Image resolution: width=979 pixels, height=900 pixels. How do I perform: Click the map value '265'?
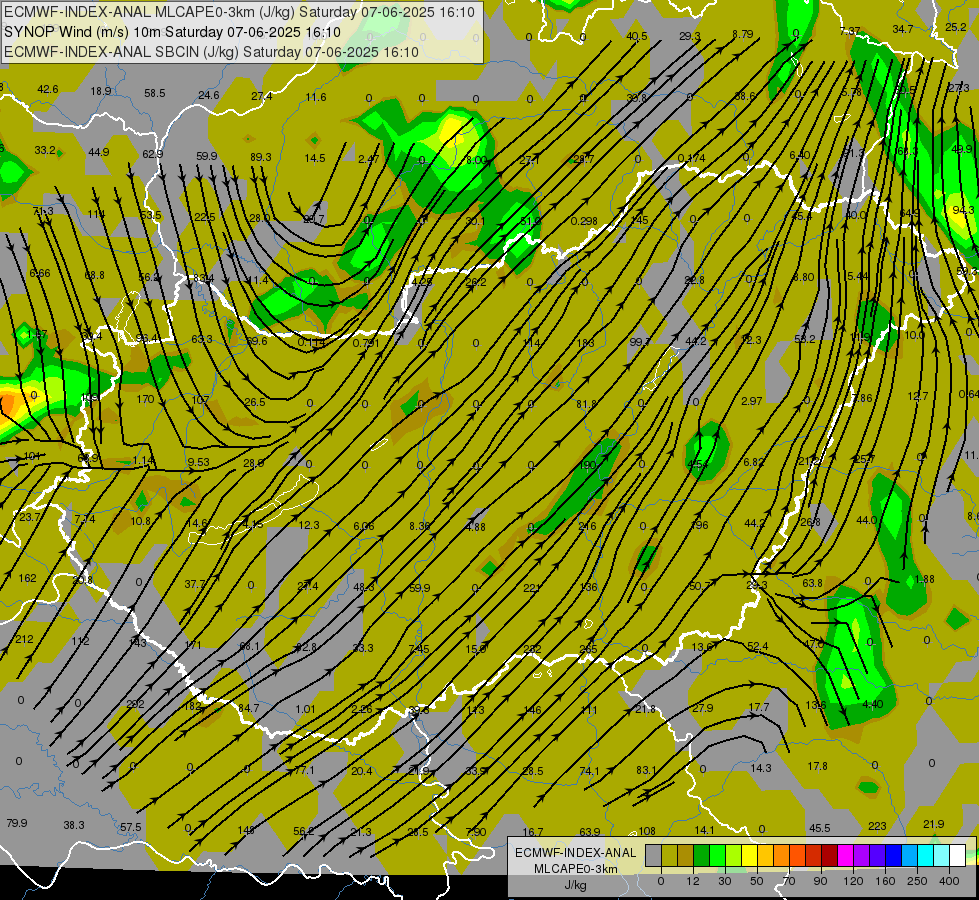(588, 649)
